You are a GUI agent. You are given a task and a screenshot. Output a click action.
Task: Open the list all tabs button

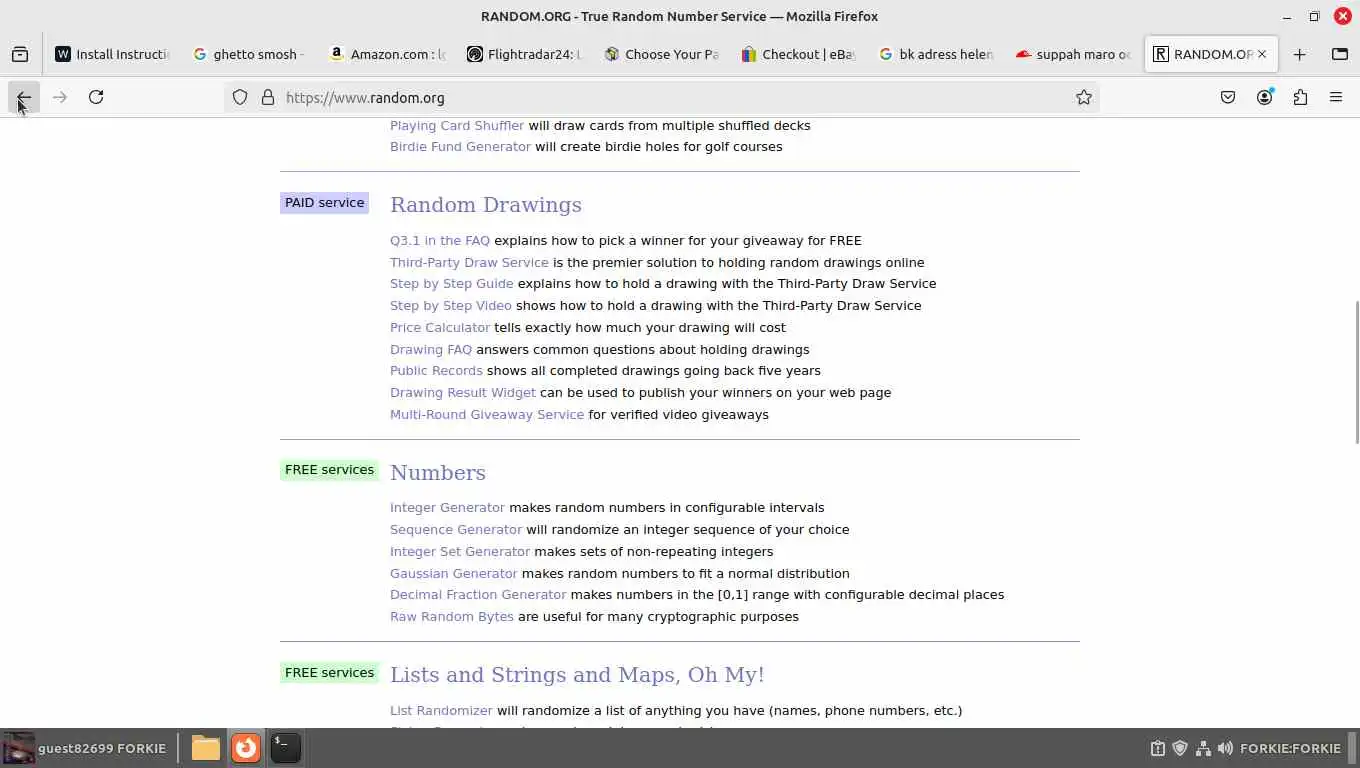click(1340, 54)
